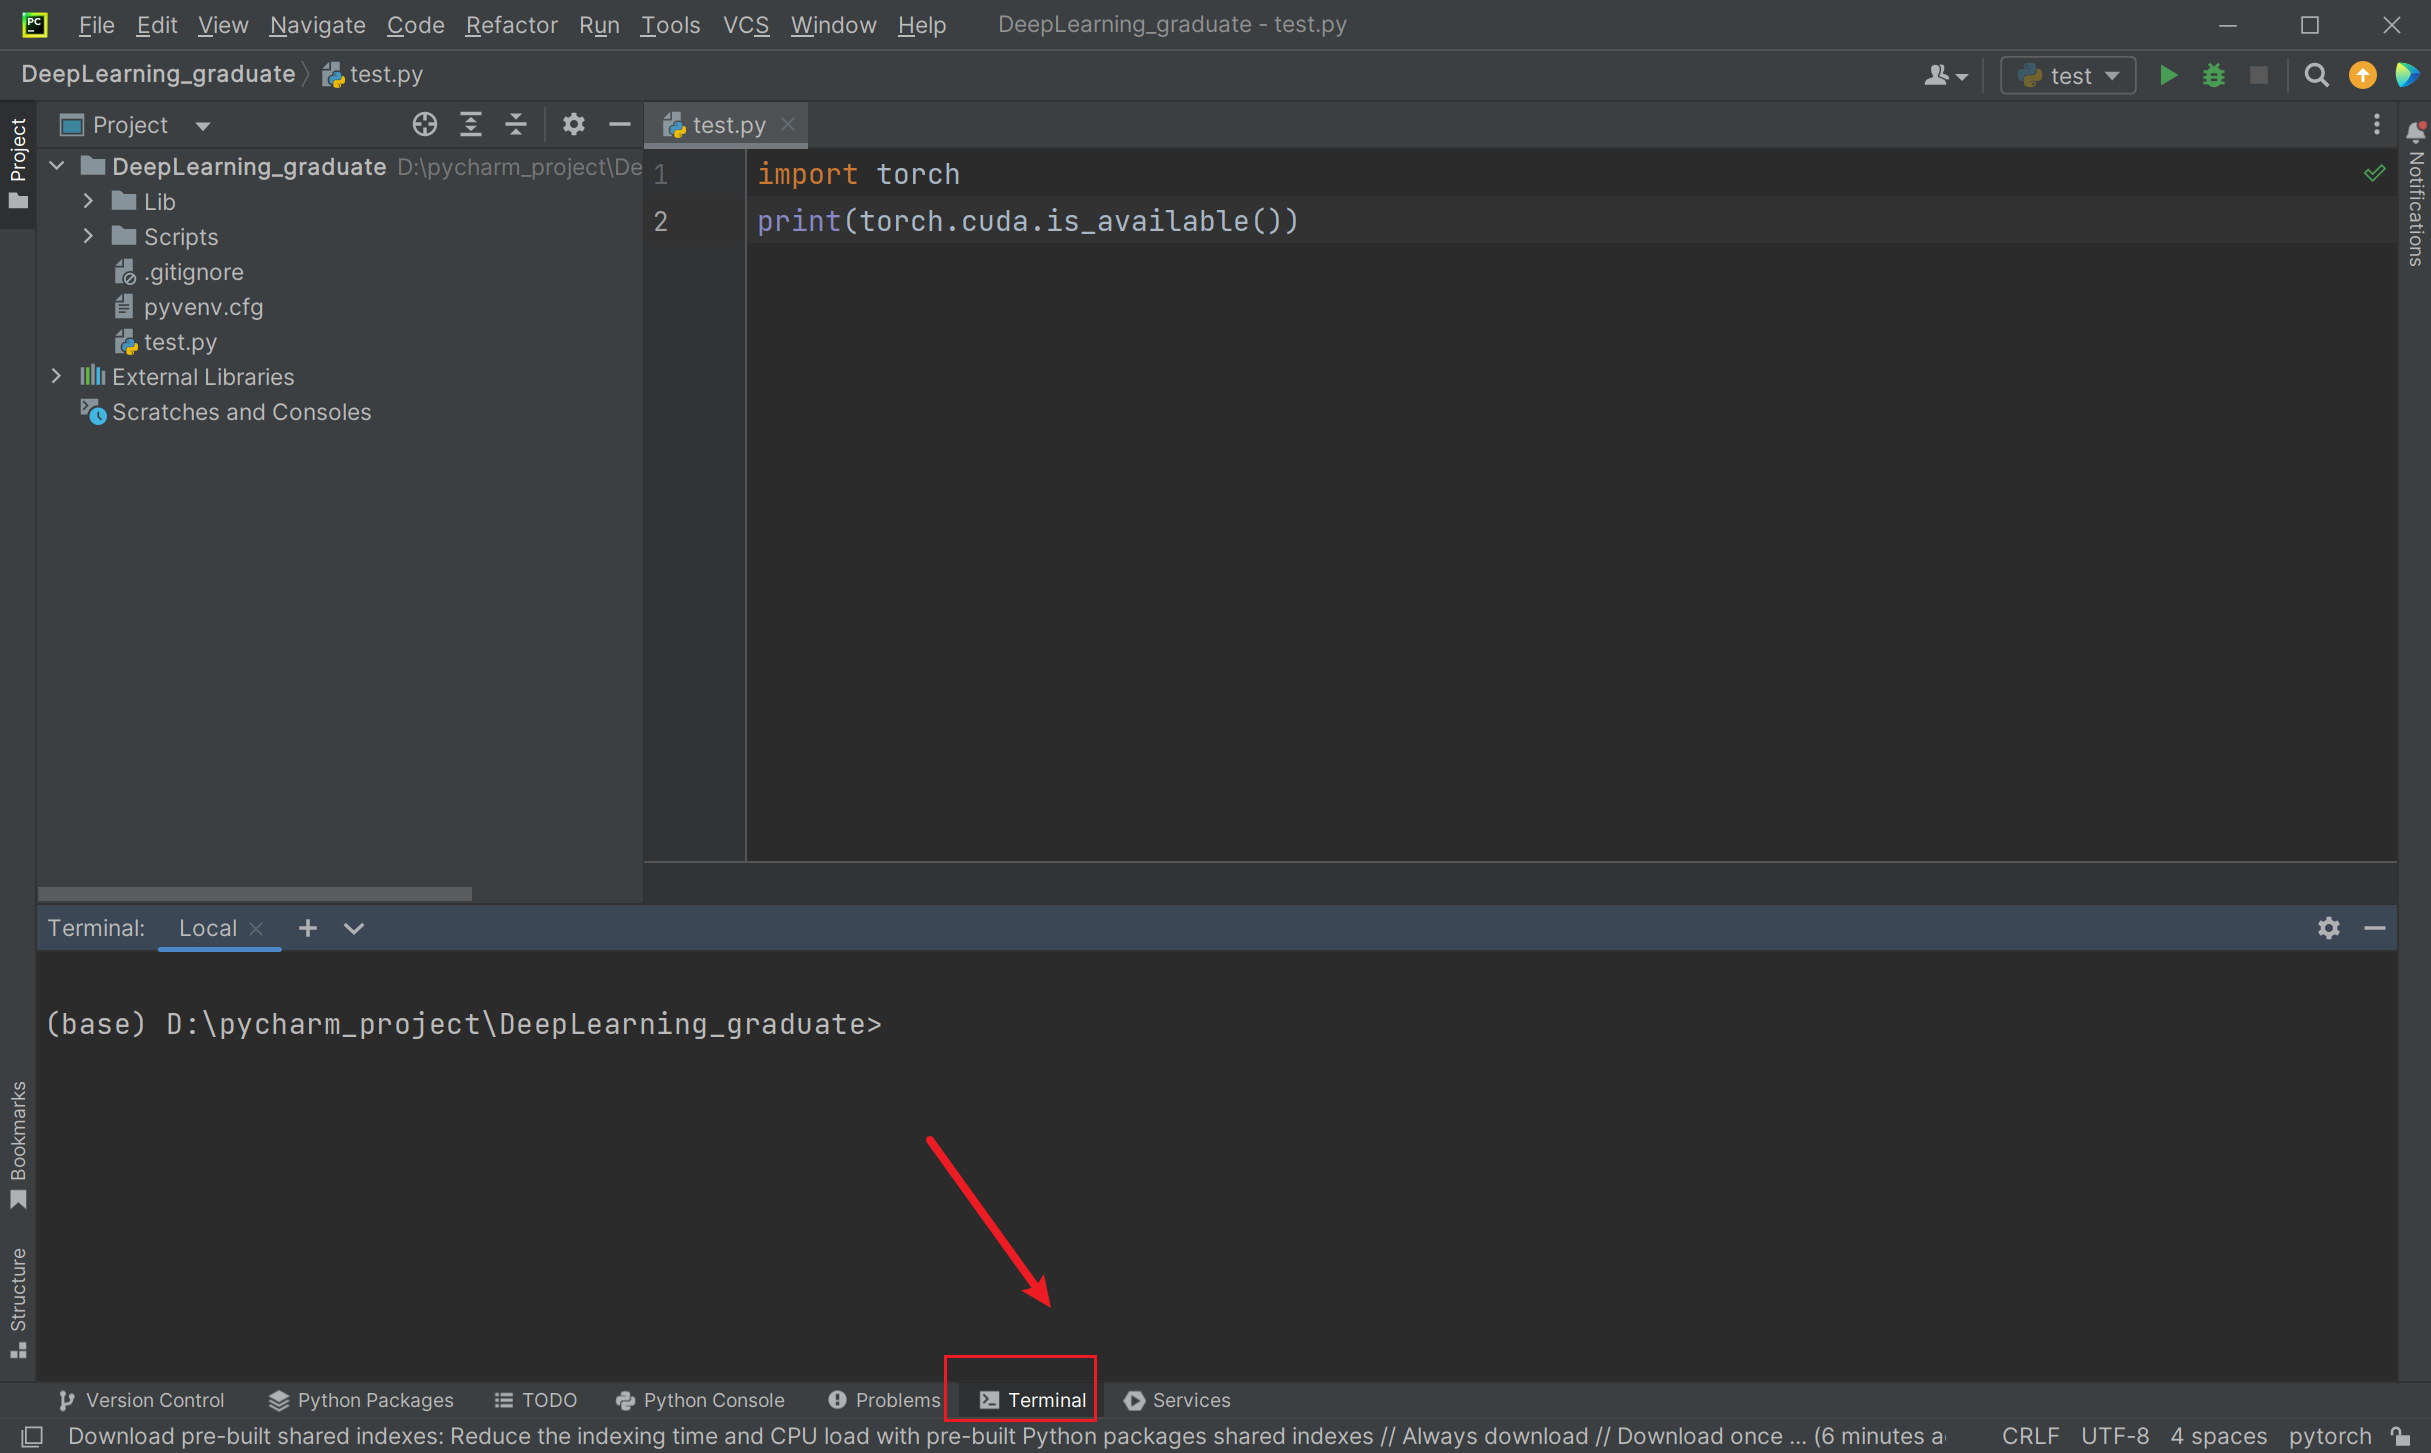
Task: Click CRLF line separator in status bar
Action: pos(2030,1437)
